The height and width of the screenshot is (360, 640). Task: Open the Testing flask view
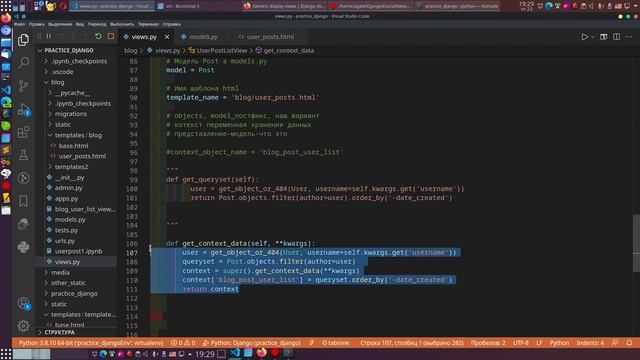[x=23, y=155]
